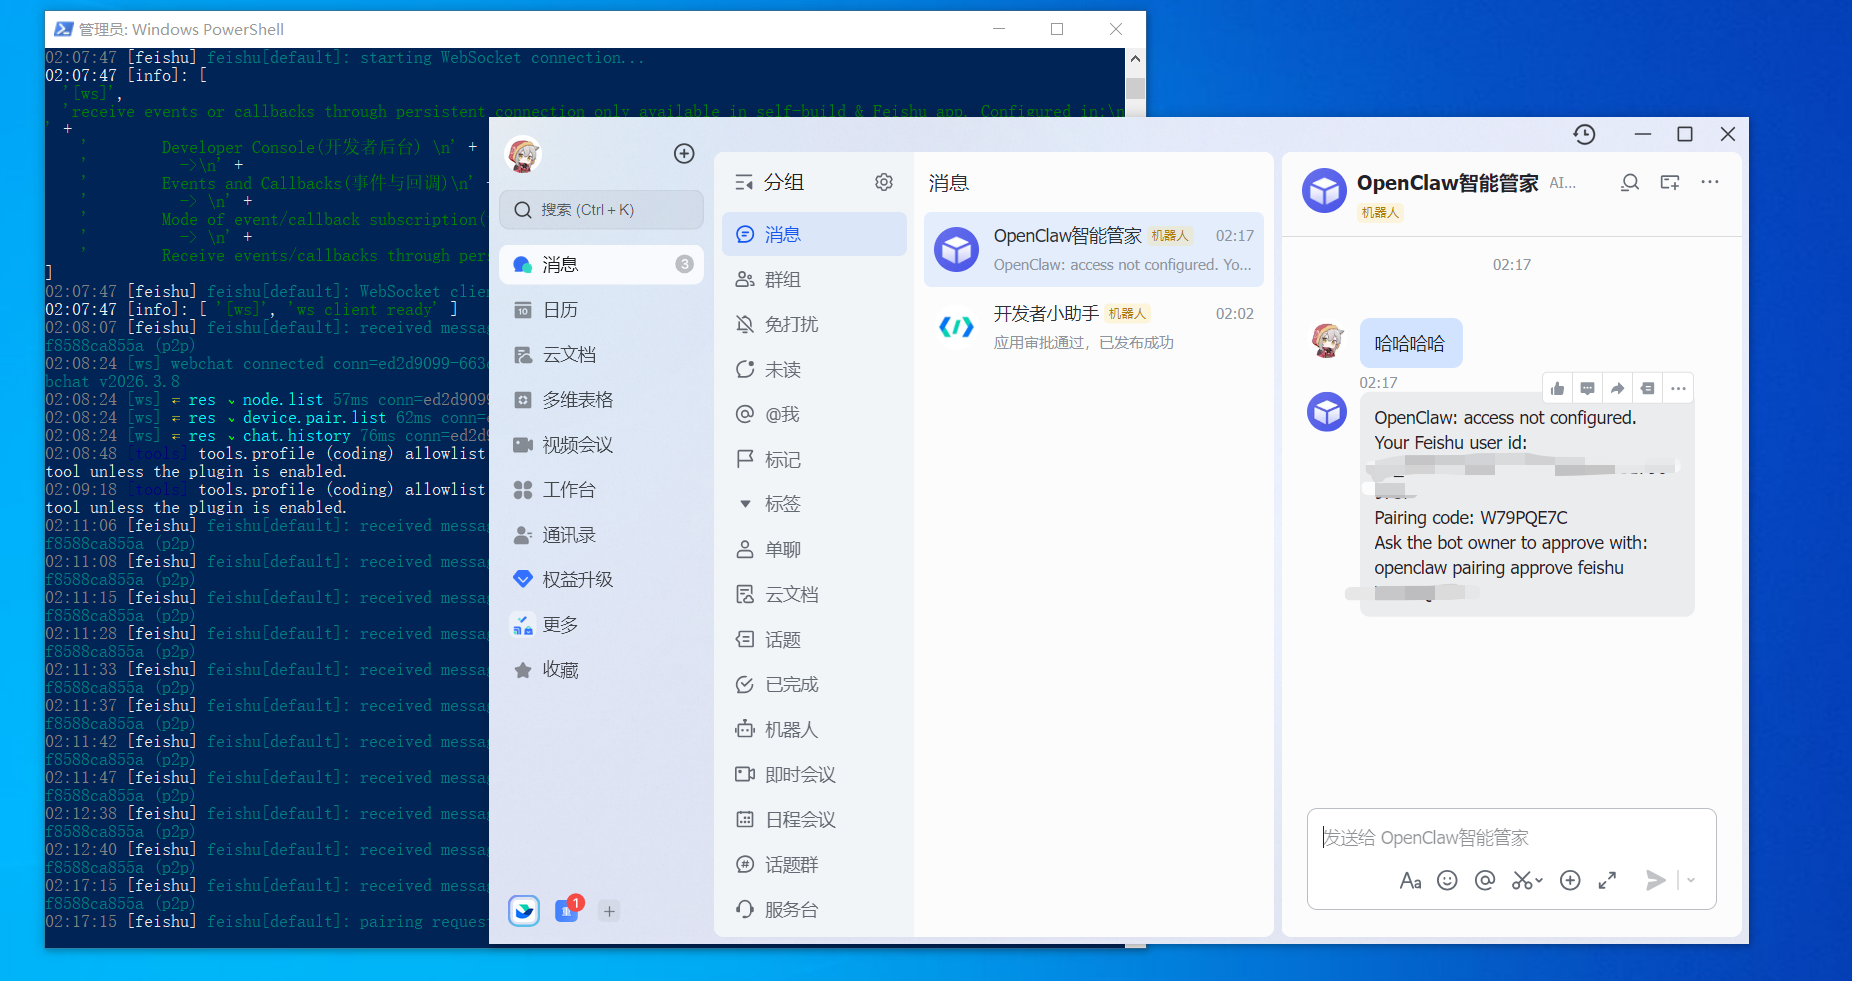Focus the 发送给 OpenClaw智能管家 message input
1852x981 pixels.
(1511, 838)
